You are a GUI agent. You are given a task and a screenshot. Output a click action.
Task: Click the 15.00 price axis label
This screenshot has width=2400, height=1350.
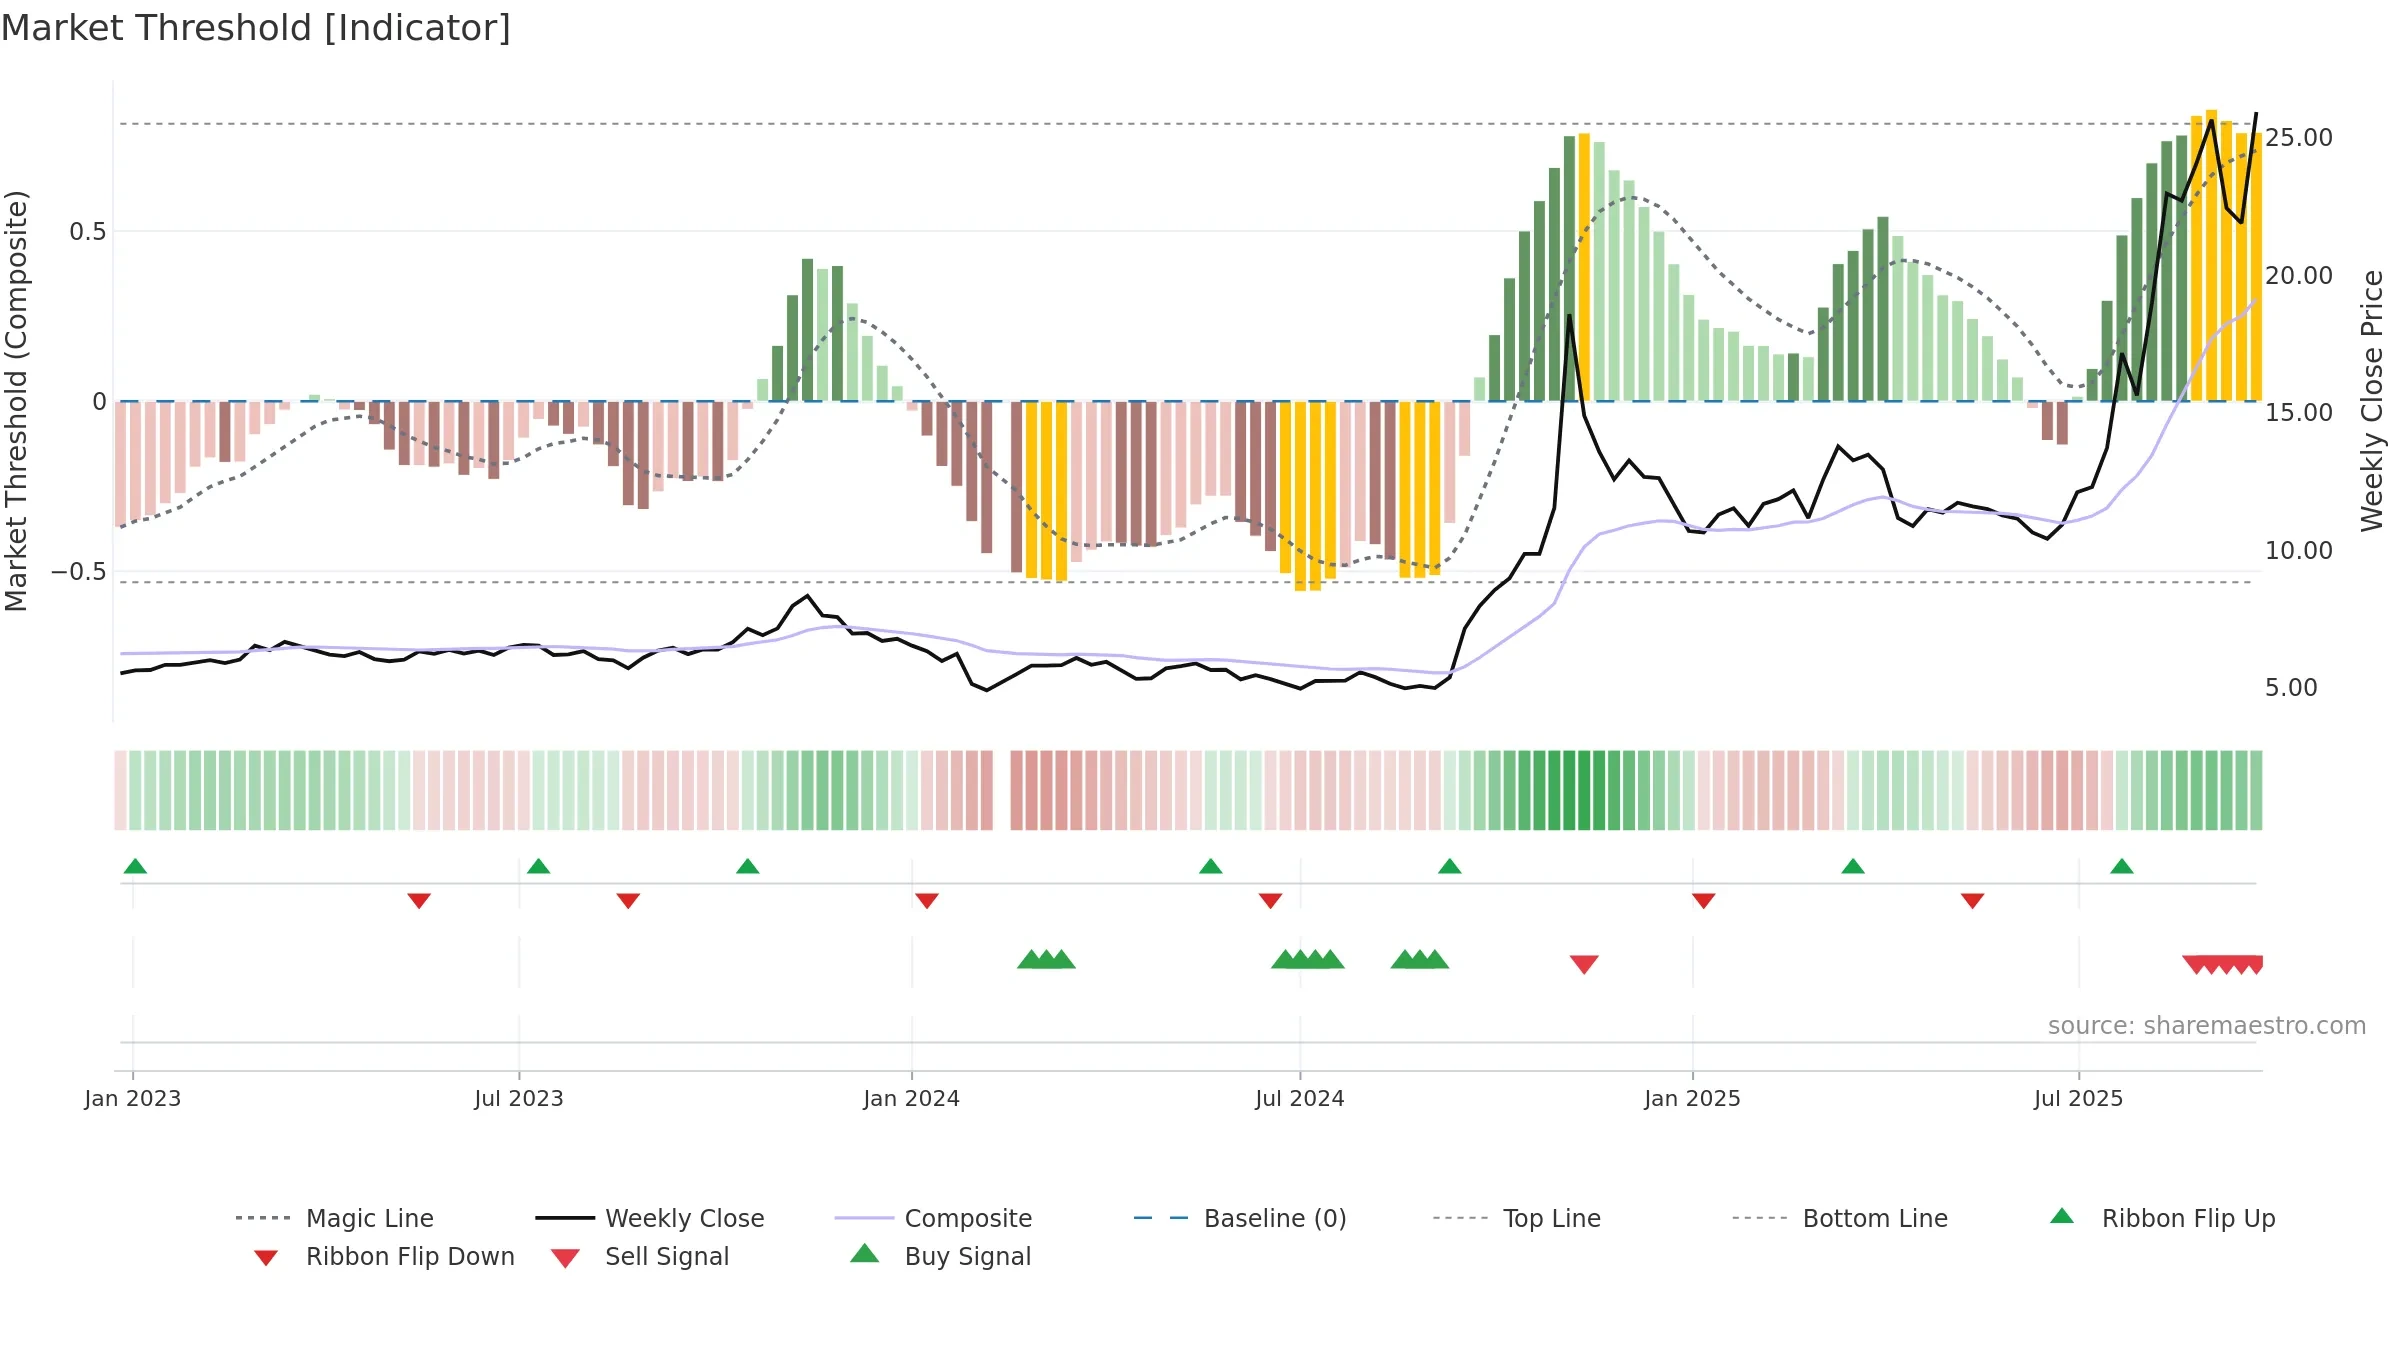2299,412
